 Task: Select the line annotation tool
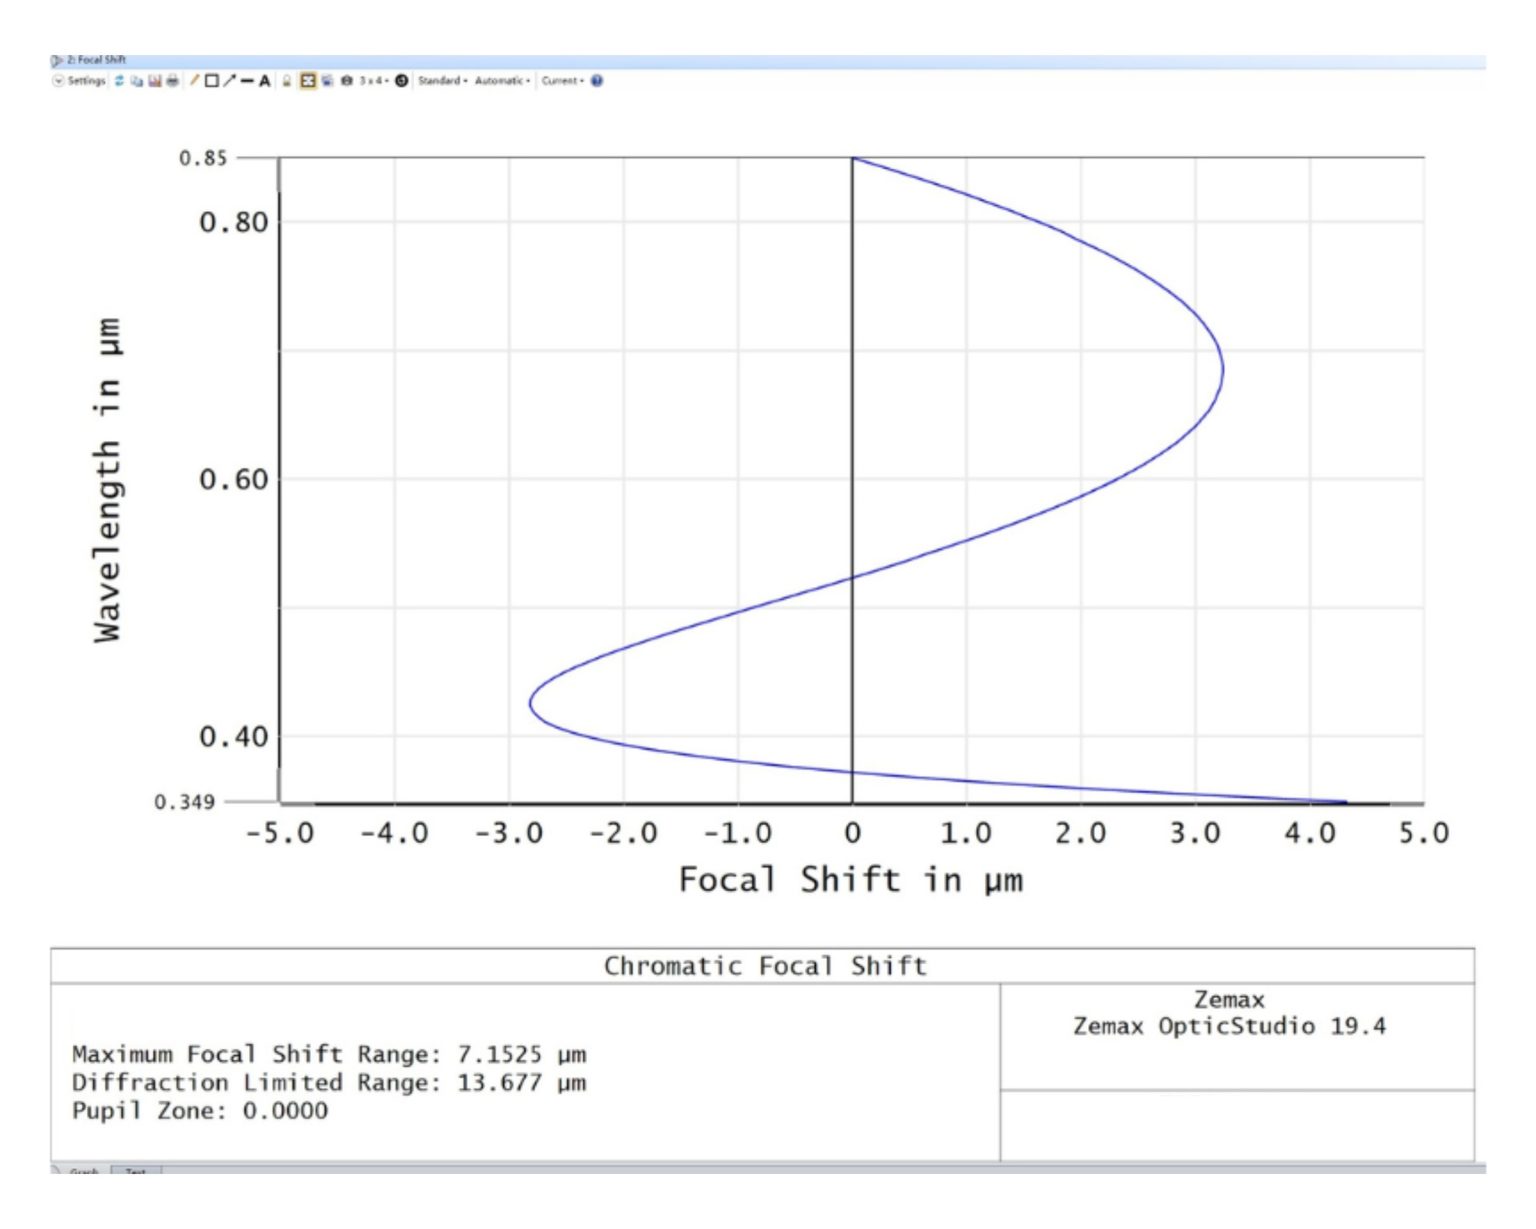(194, 84)
